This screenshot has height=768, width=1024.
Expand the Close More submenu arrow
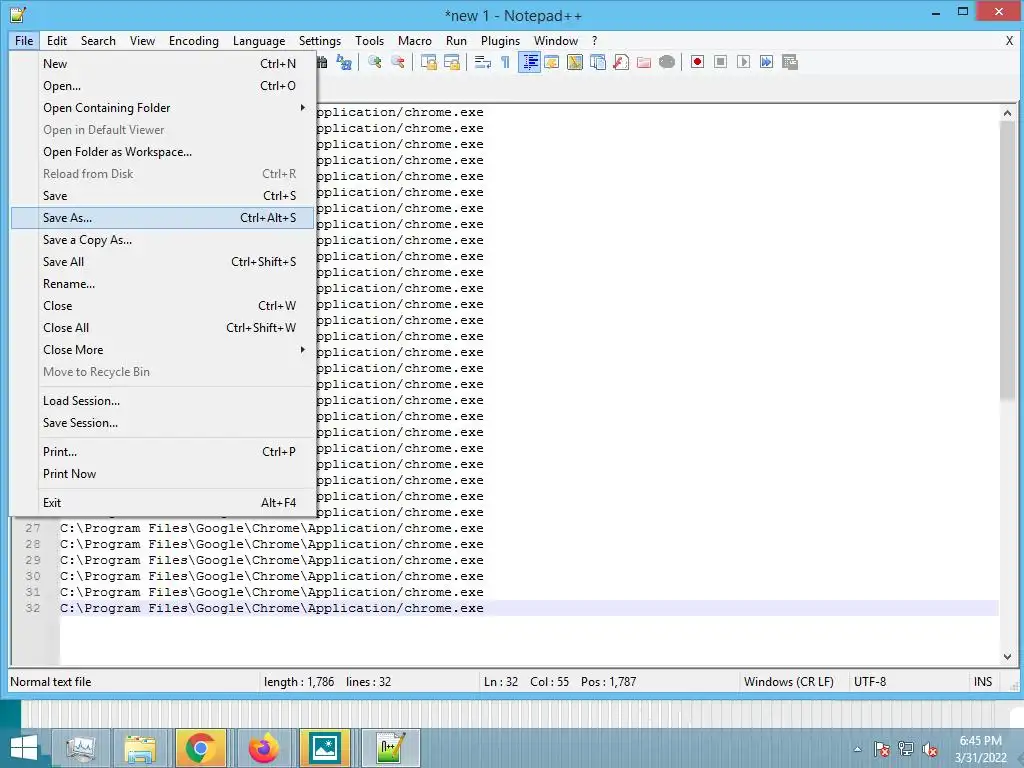coord(302,350)
